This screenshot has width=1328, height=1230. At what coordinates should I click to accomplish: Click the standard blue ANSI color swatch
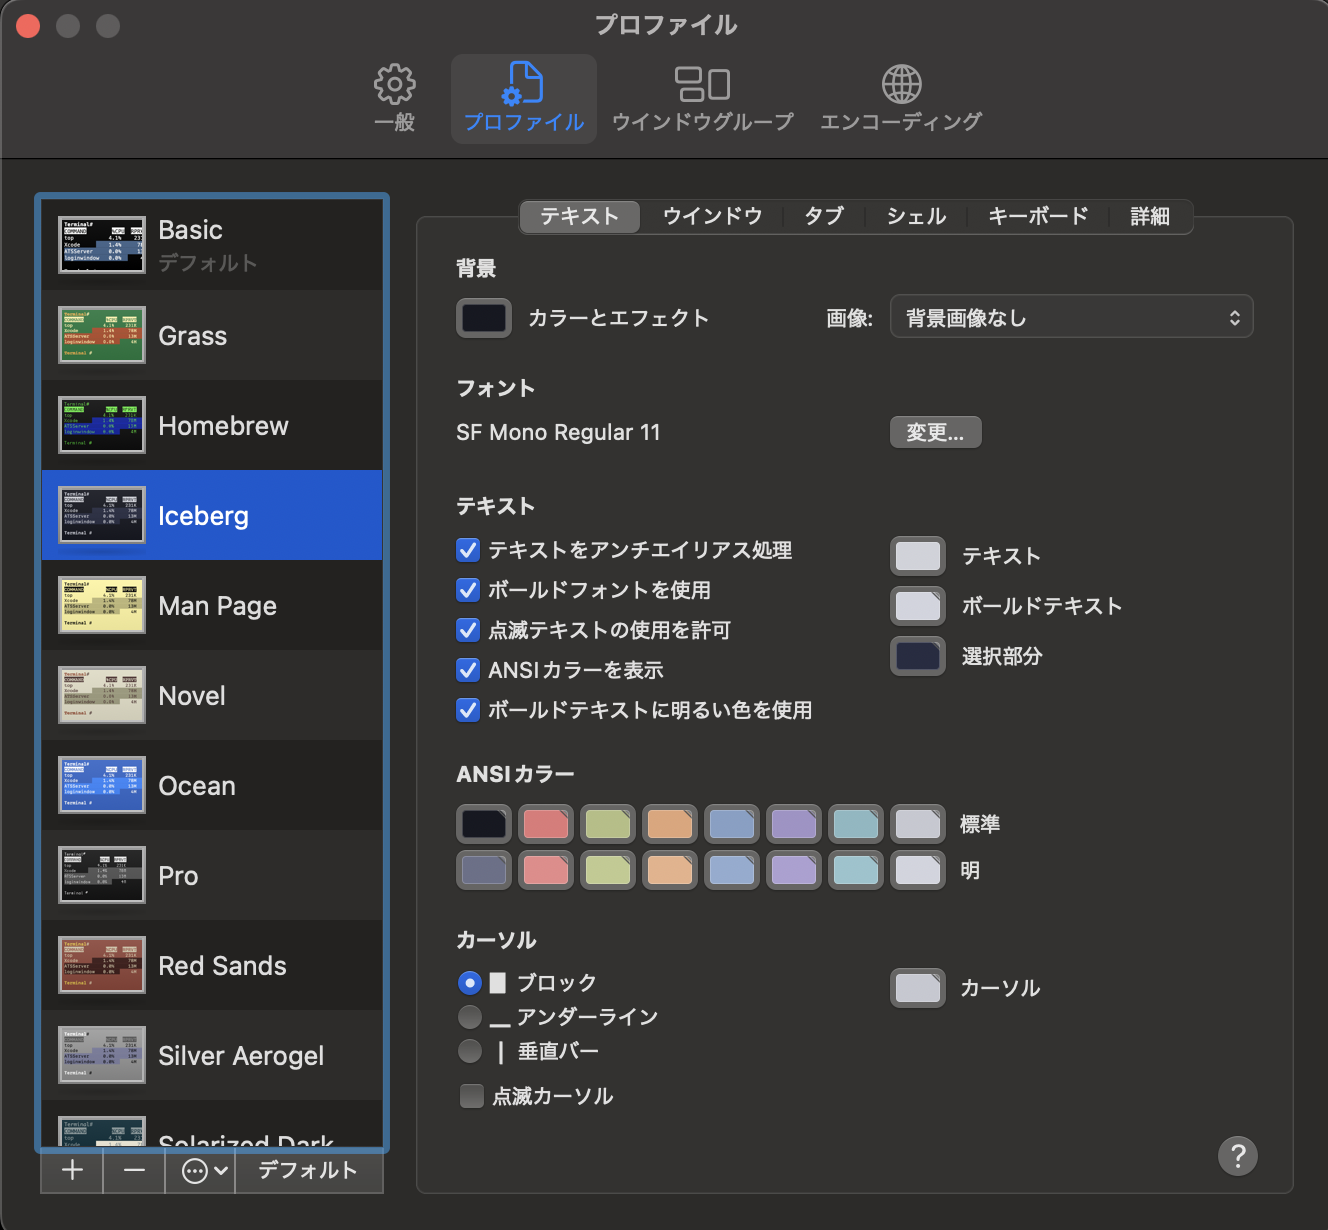(732, 824)
